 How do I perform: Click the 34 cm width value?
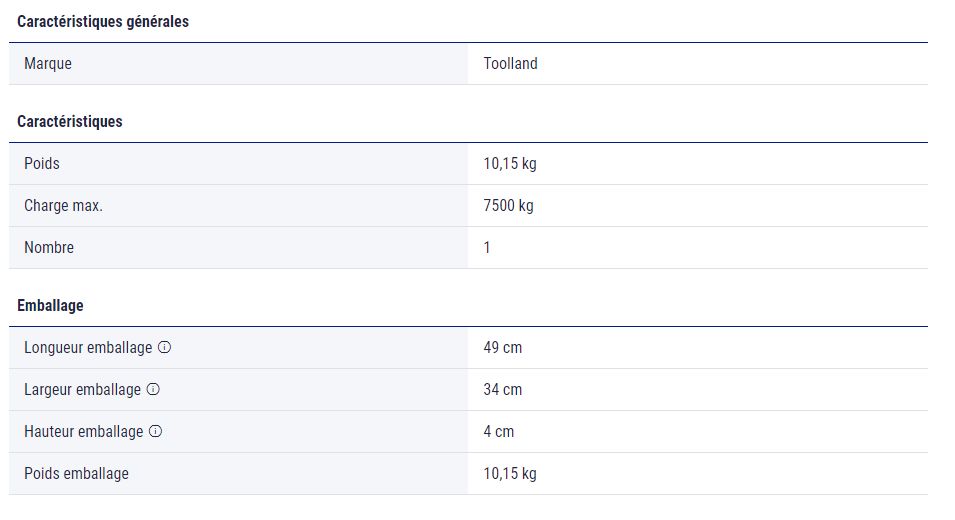pyautogui.click(x=502, y=390)
